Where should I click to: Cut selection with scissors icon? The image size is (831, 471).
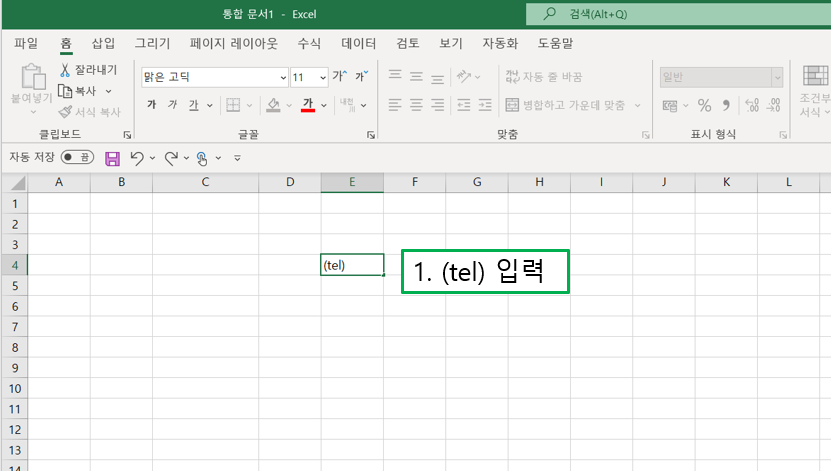click(x=65, y=70)
